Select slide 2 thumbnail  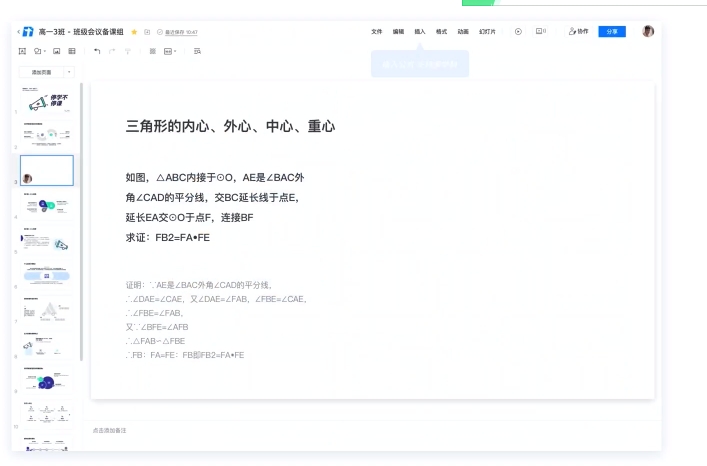click(x=47, y=135)
